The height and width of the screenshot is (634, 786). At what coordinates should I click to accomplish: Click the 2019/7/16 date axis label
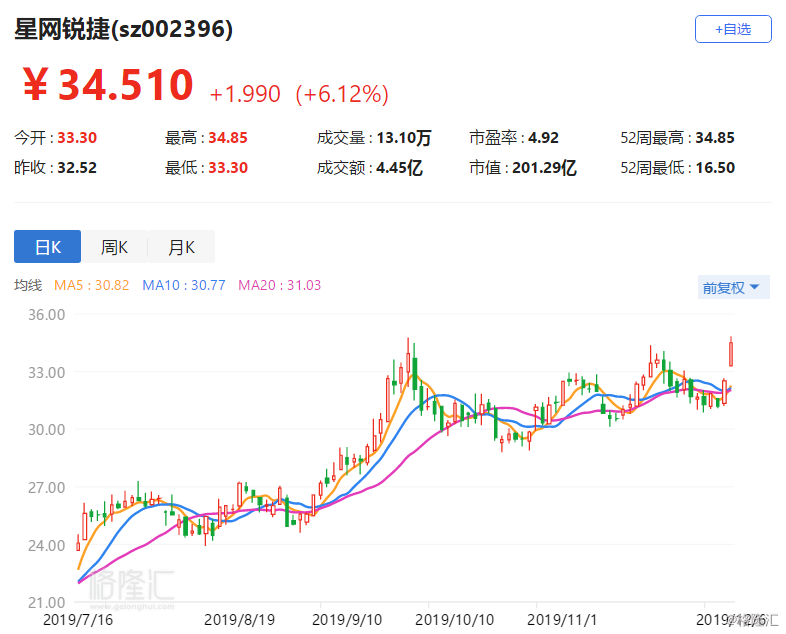78,620
